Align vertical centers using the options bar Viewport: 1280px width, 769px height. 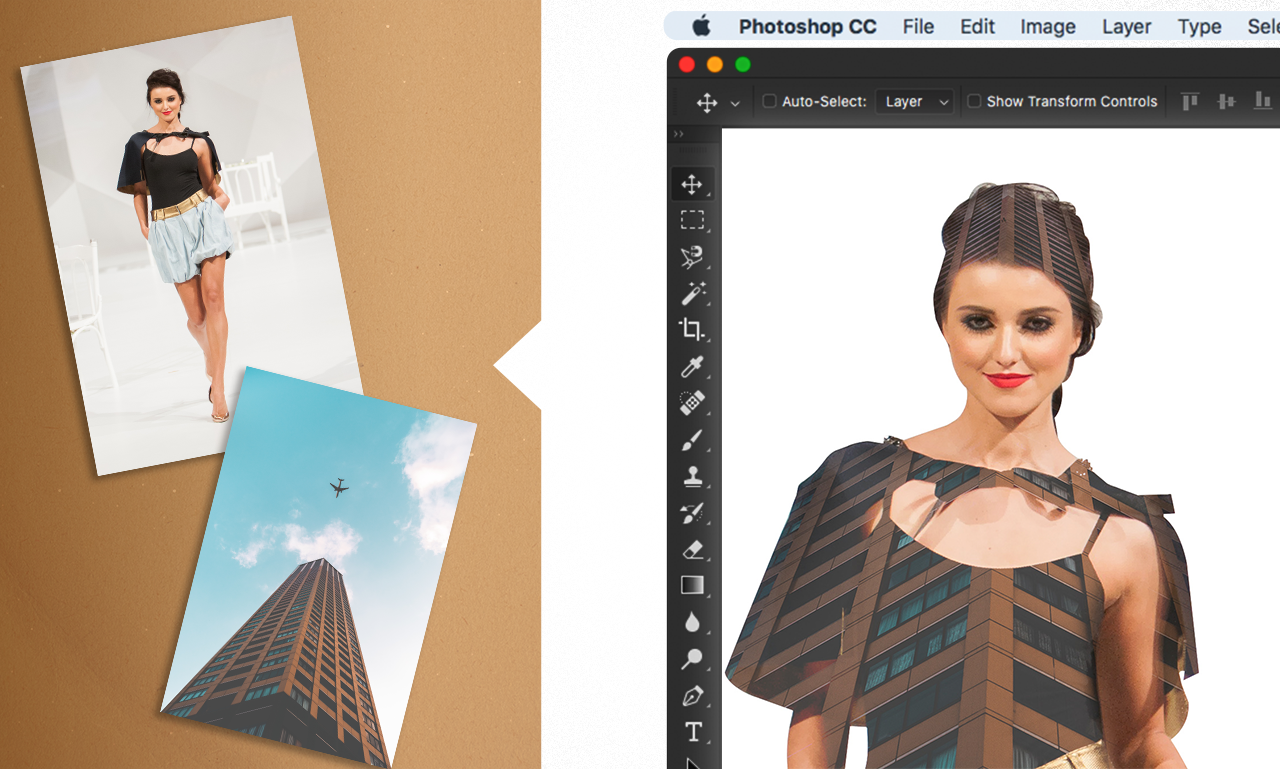tap(1226, 101)
